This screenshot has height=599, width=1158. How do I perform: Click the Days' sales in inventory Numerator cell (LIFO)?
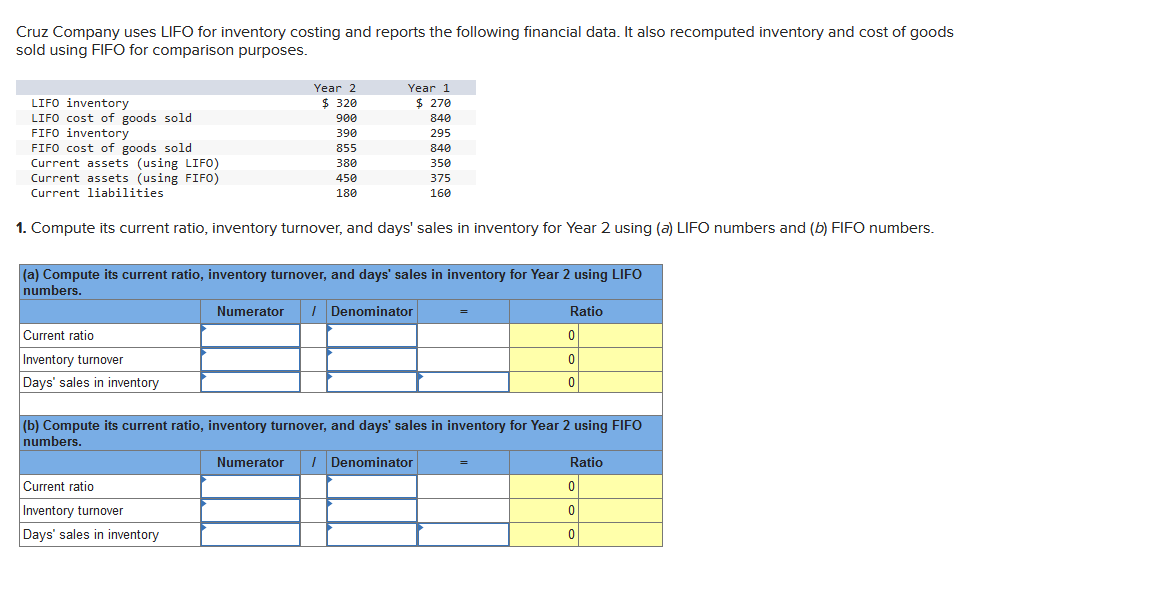(249, 381)
